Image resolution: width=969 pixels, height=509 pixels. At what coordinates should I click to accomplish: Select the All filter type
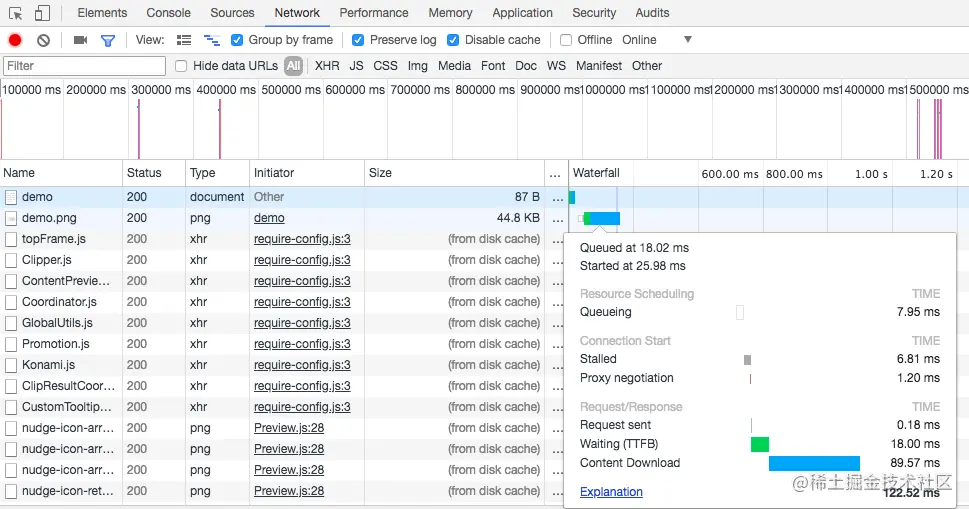click(294, 66)
